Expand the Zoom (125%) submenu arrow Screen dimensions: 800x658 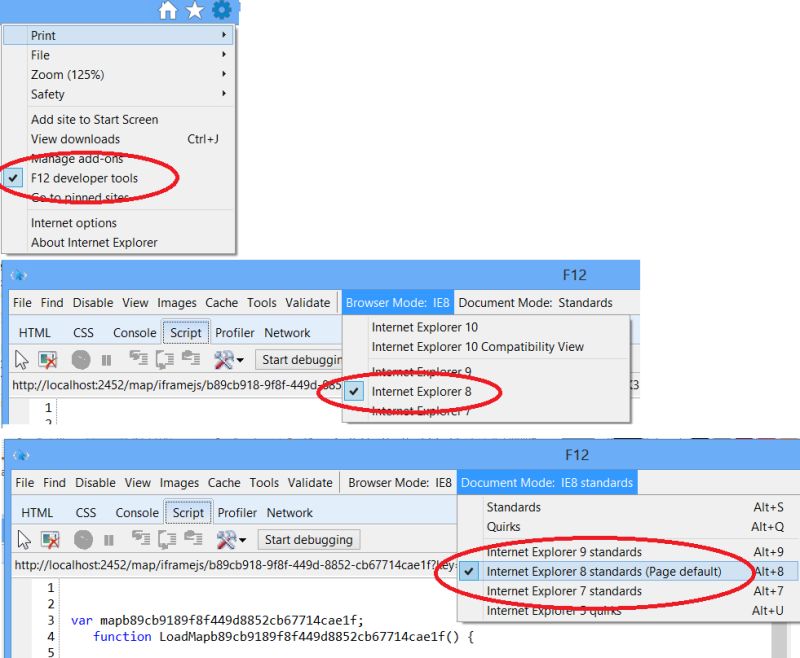pos(224,74)
